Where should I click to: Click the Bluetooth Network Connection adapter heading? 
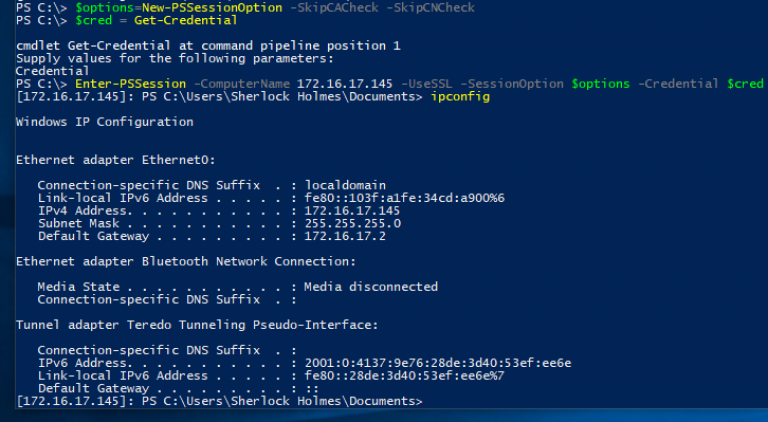point(186,261)
